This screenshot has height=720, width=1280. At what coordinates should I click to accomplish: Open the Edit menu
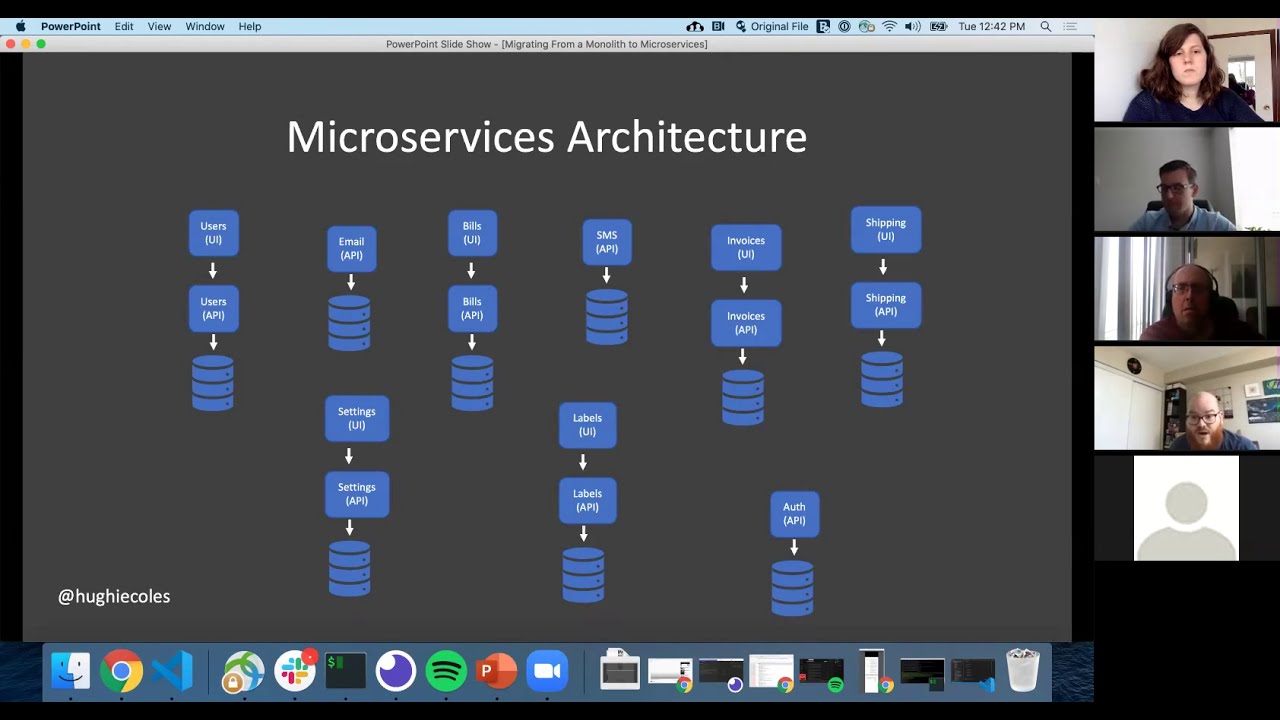point(124,26)
